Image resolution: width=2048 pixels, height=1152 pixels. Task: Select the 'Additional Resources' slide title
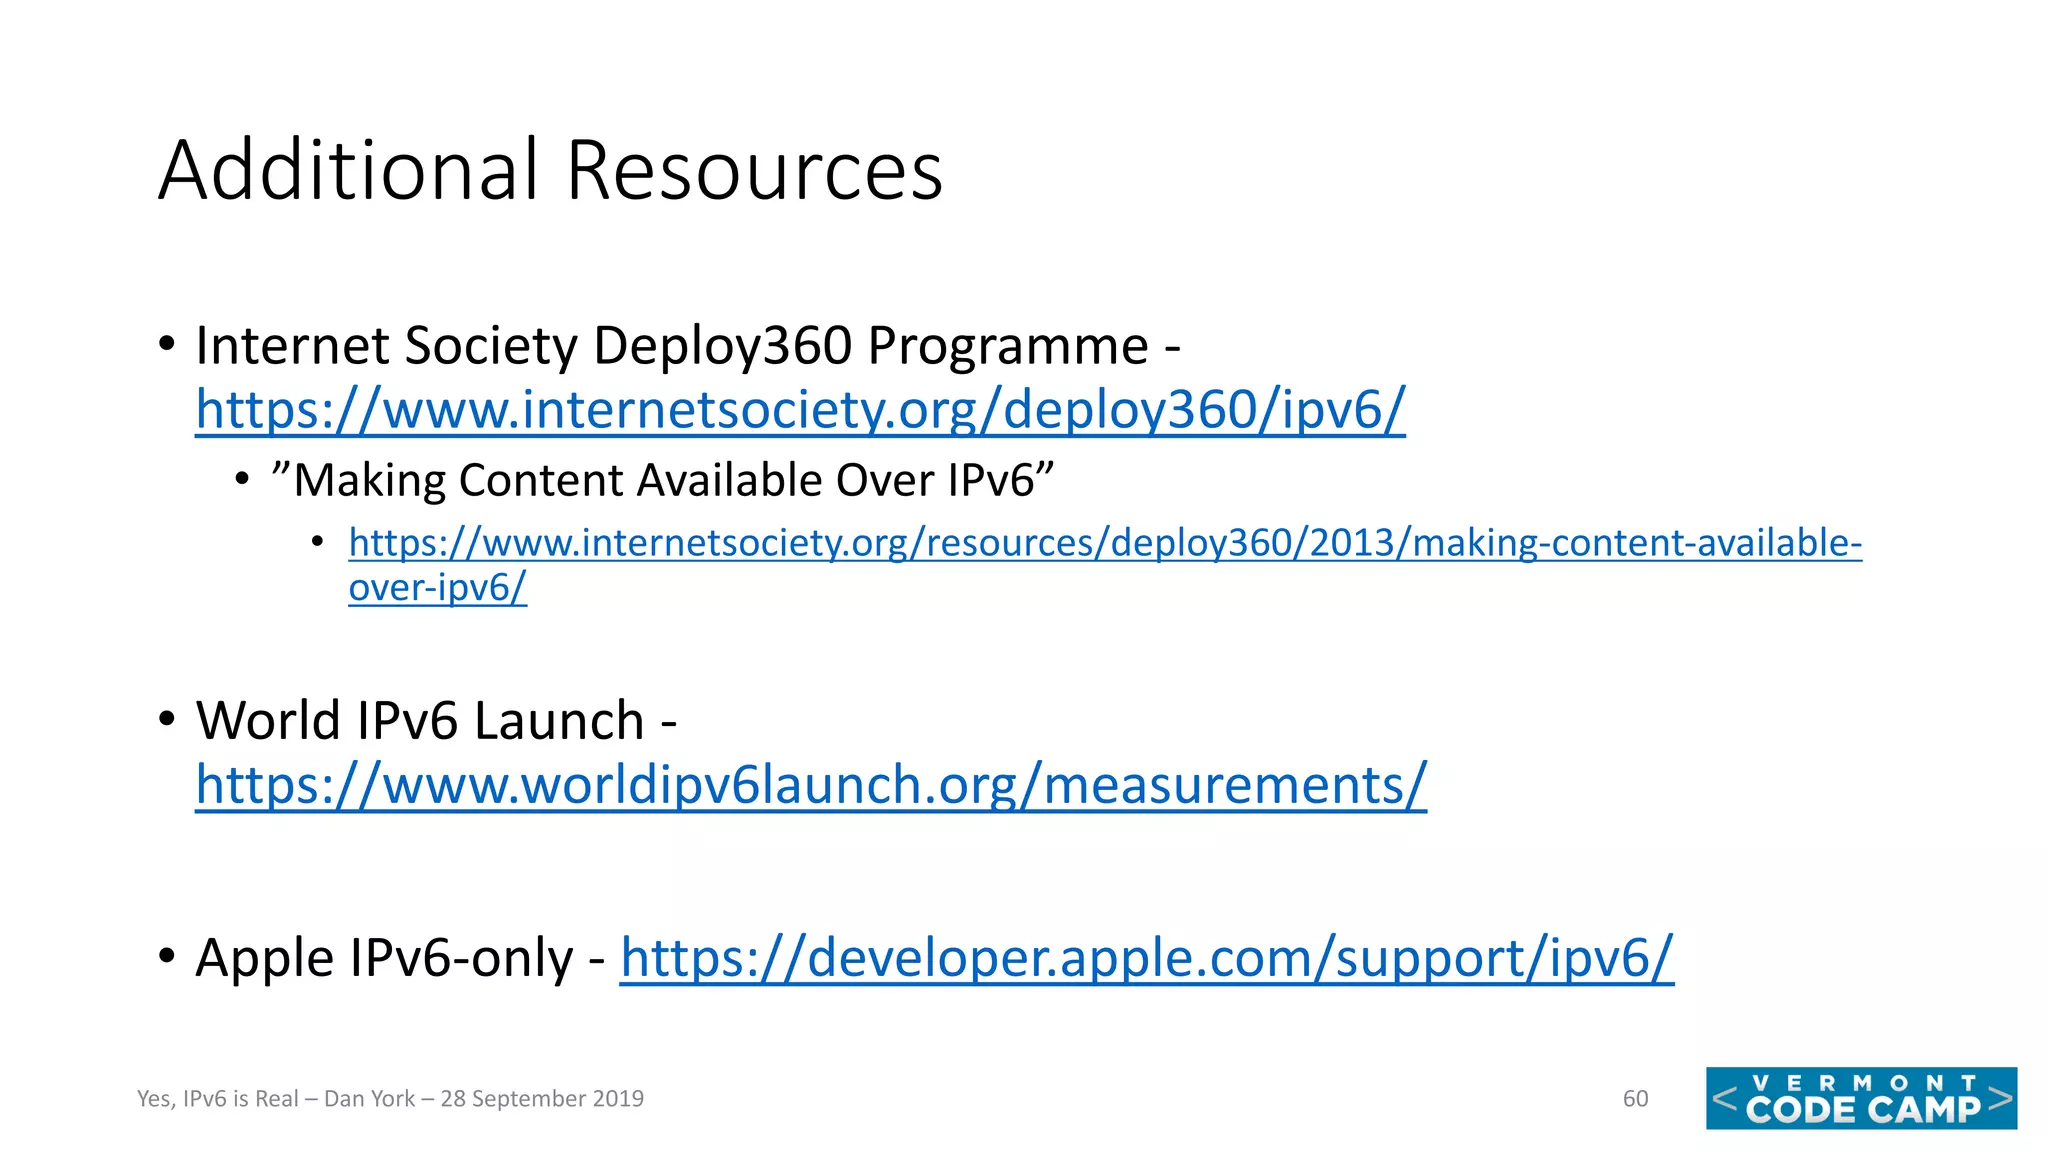(x=551, y=170)
